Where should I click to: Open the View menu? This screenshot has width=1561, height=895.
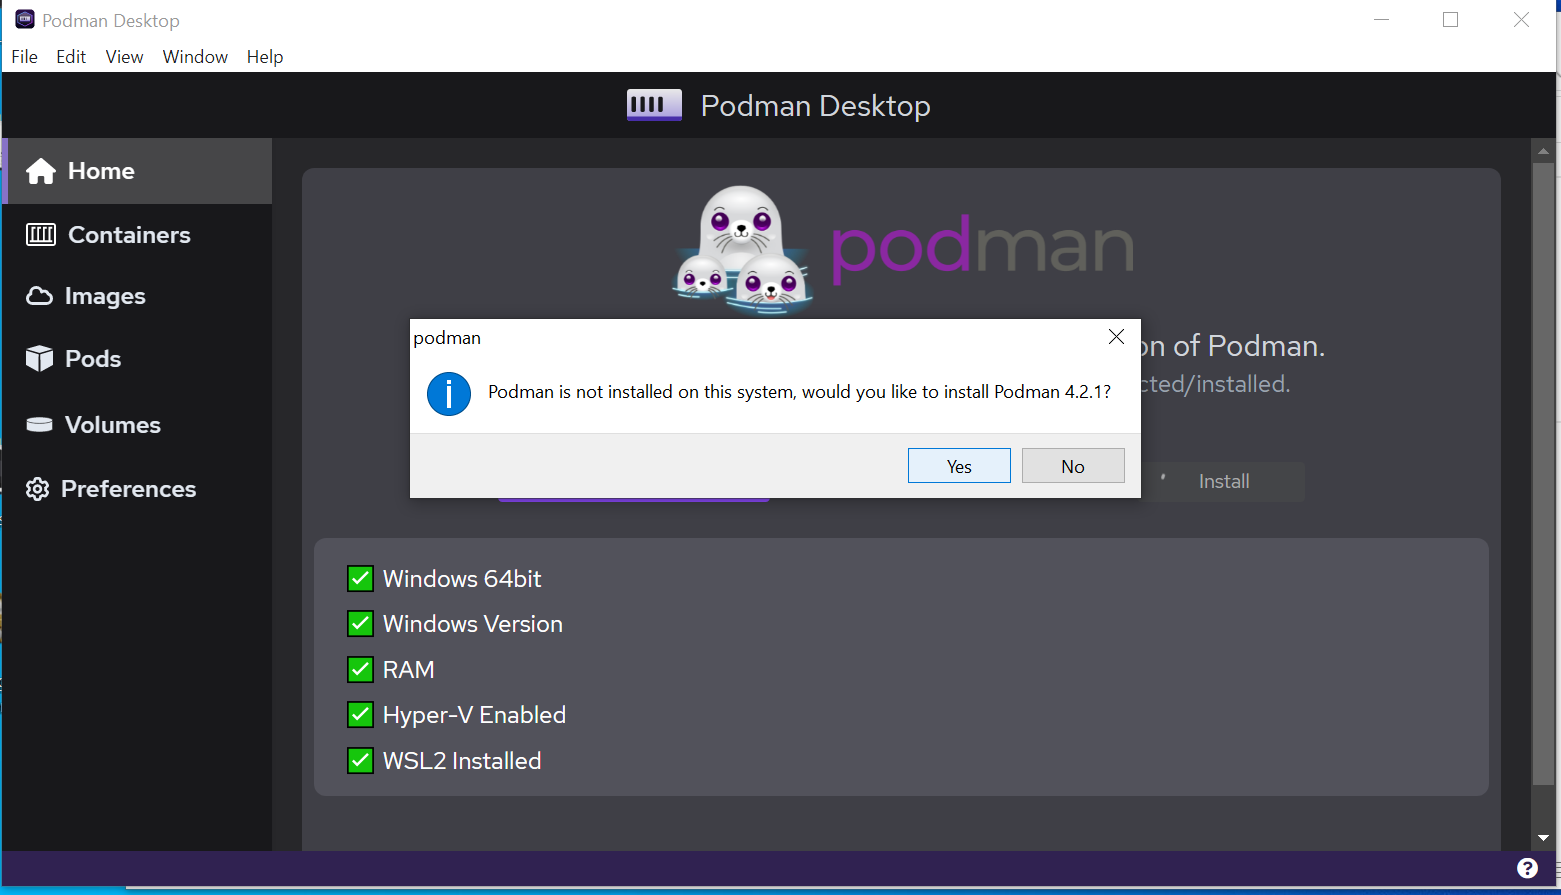pyautogui.click(x=124, y=57)
